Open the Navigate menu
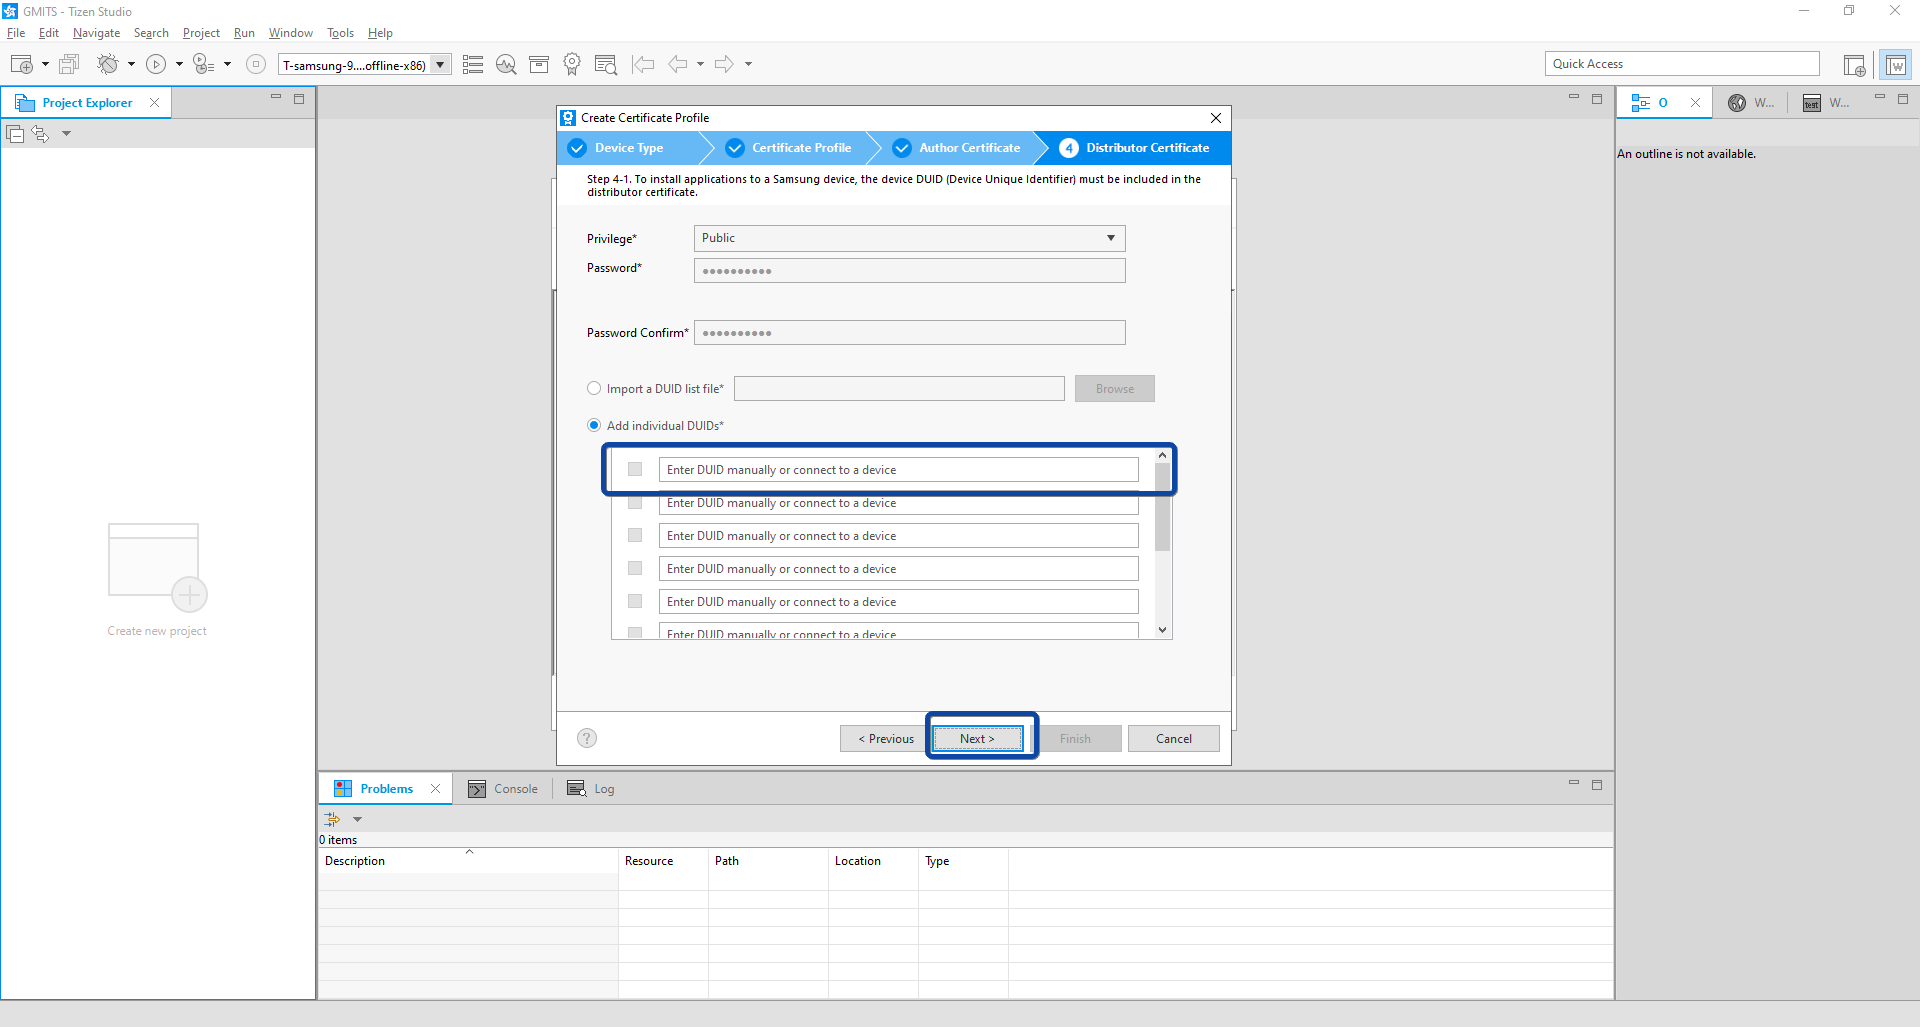This screenshot has width=1920, height=1027. 96,33
